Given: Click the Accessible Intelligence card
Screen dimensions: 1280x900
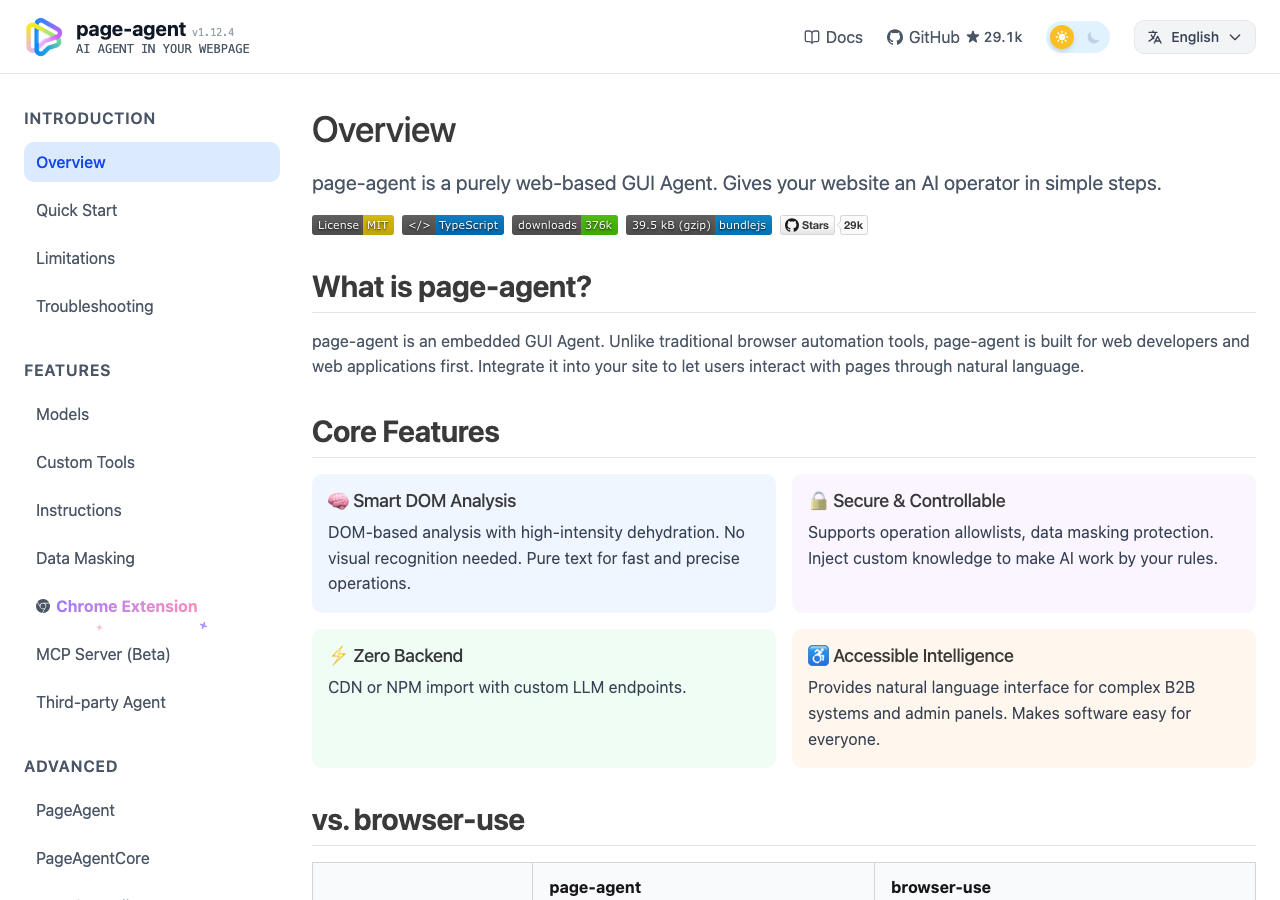Looking at the screenshot, I should point(1024,698).
